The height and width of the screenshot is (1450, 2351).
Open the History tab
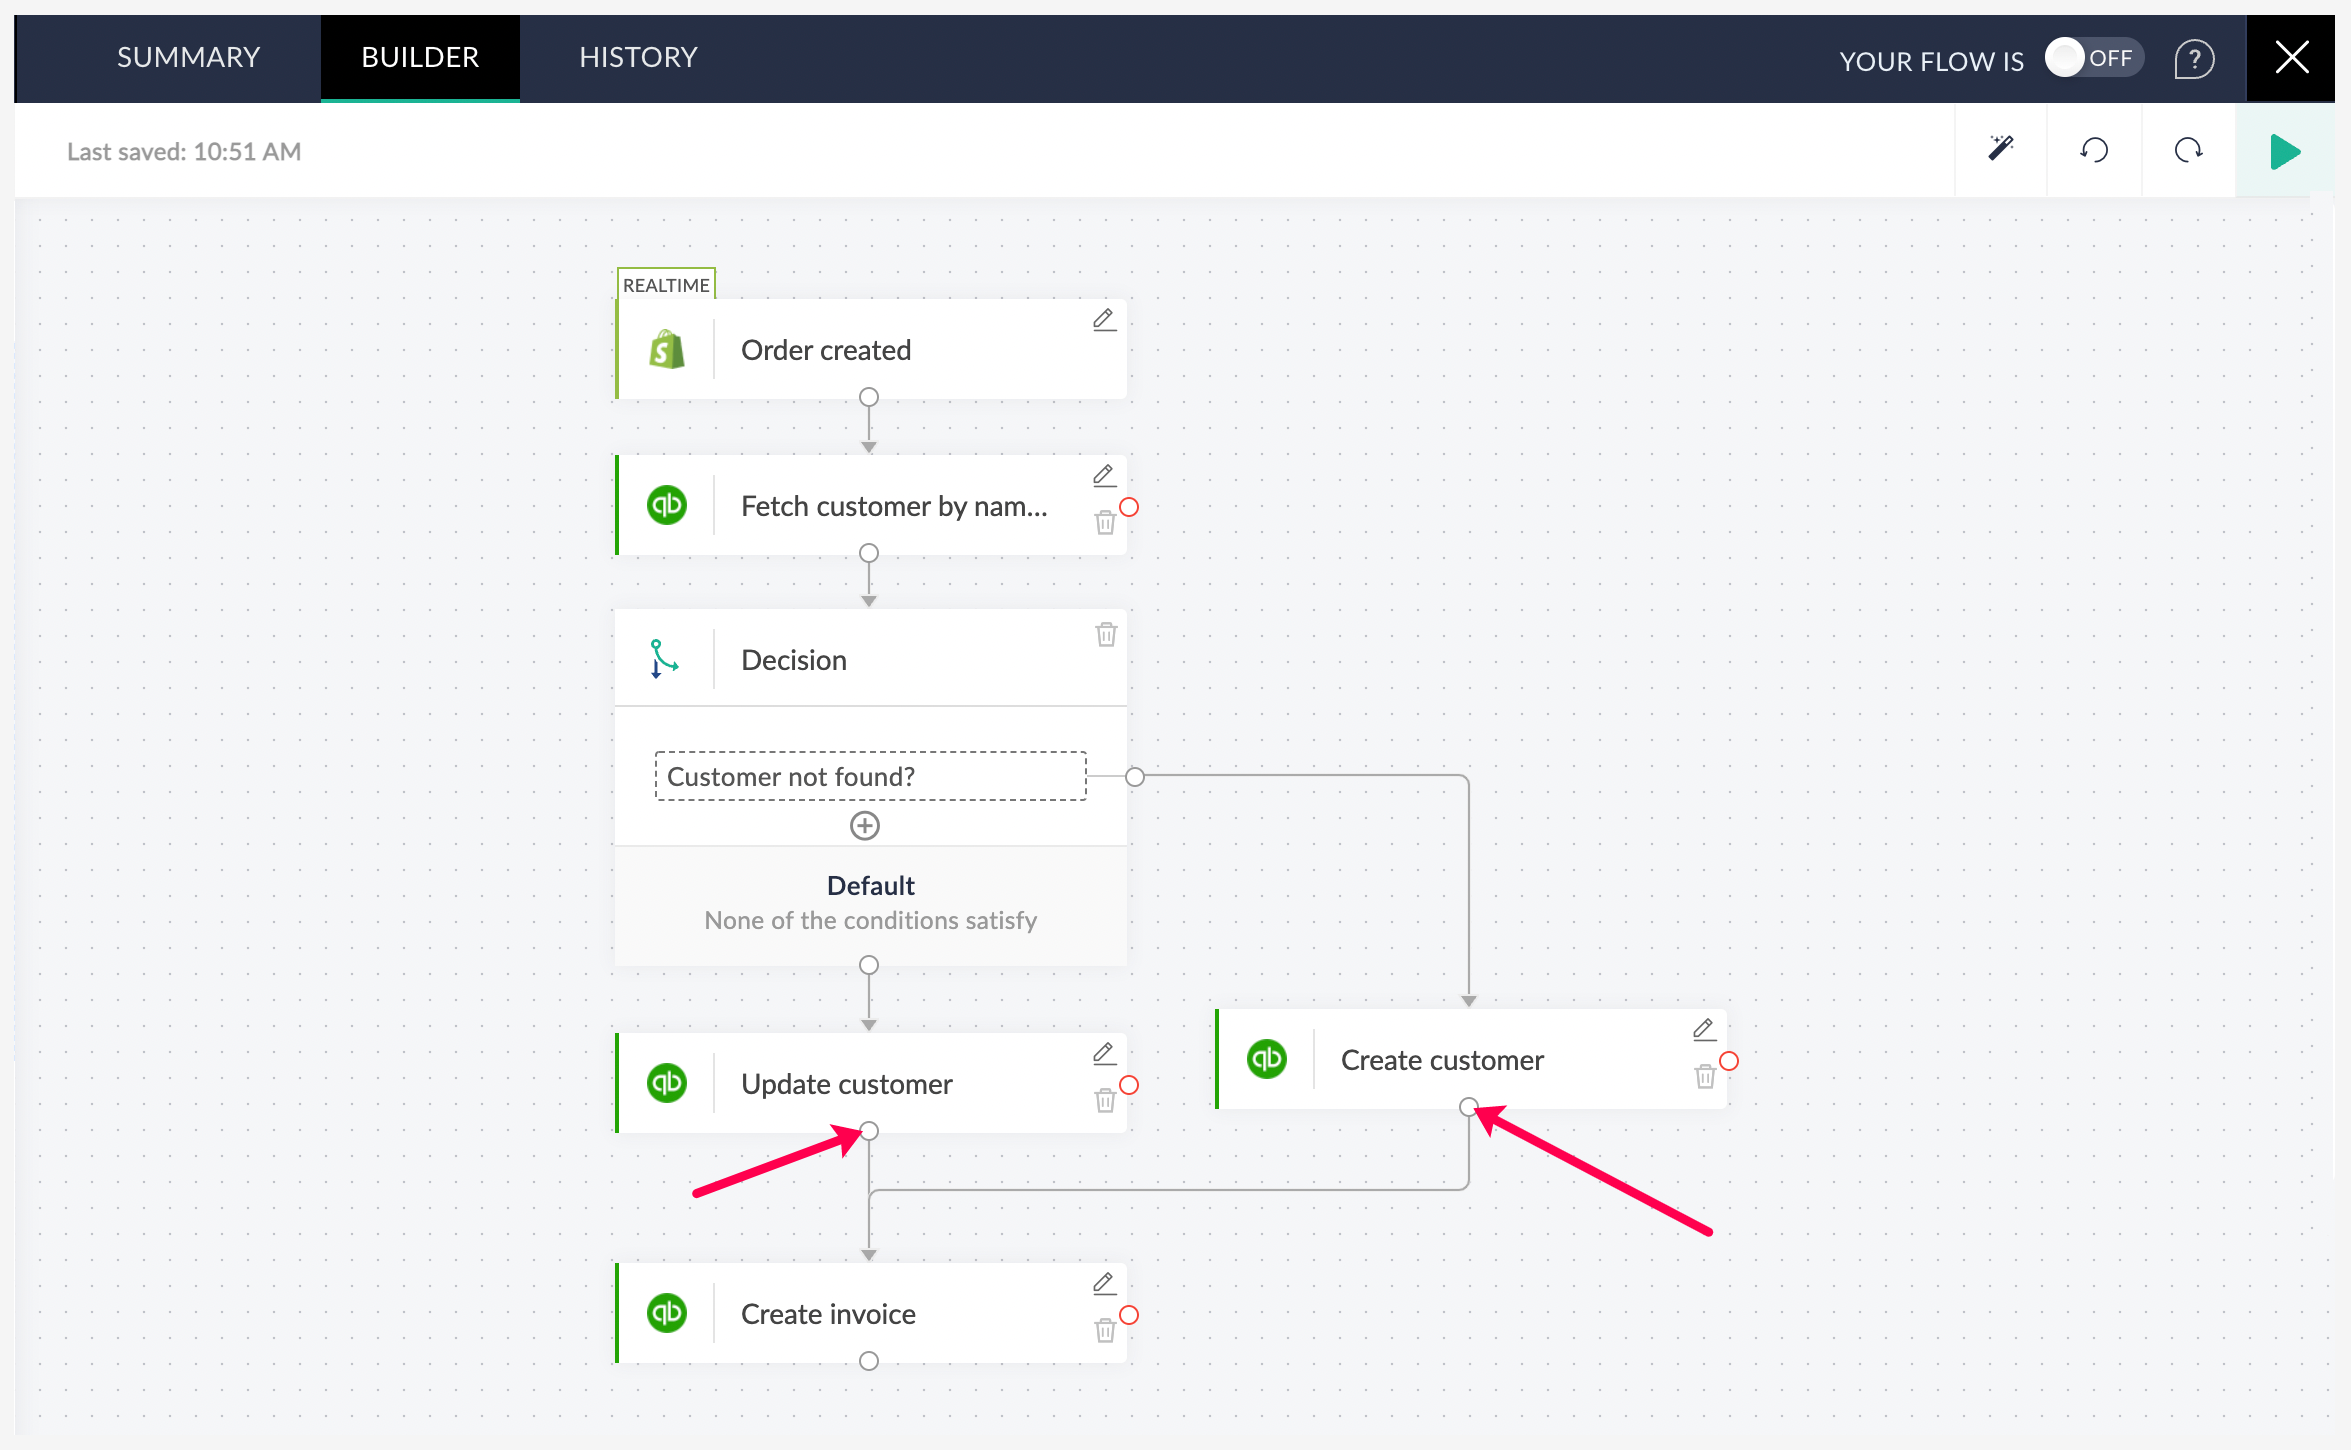point(638,58)
